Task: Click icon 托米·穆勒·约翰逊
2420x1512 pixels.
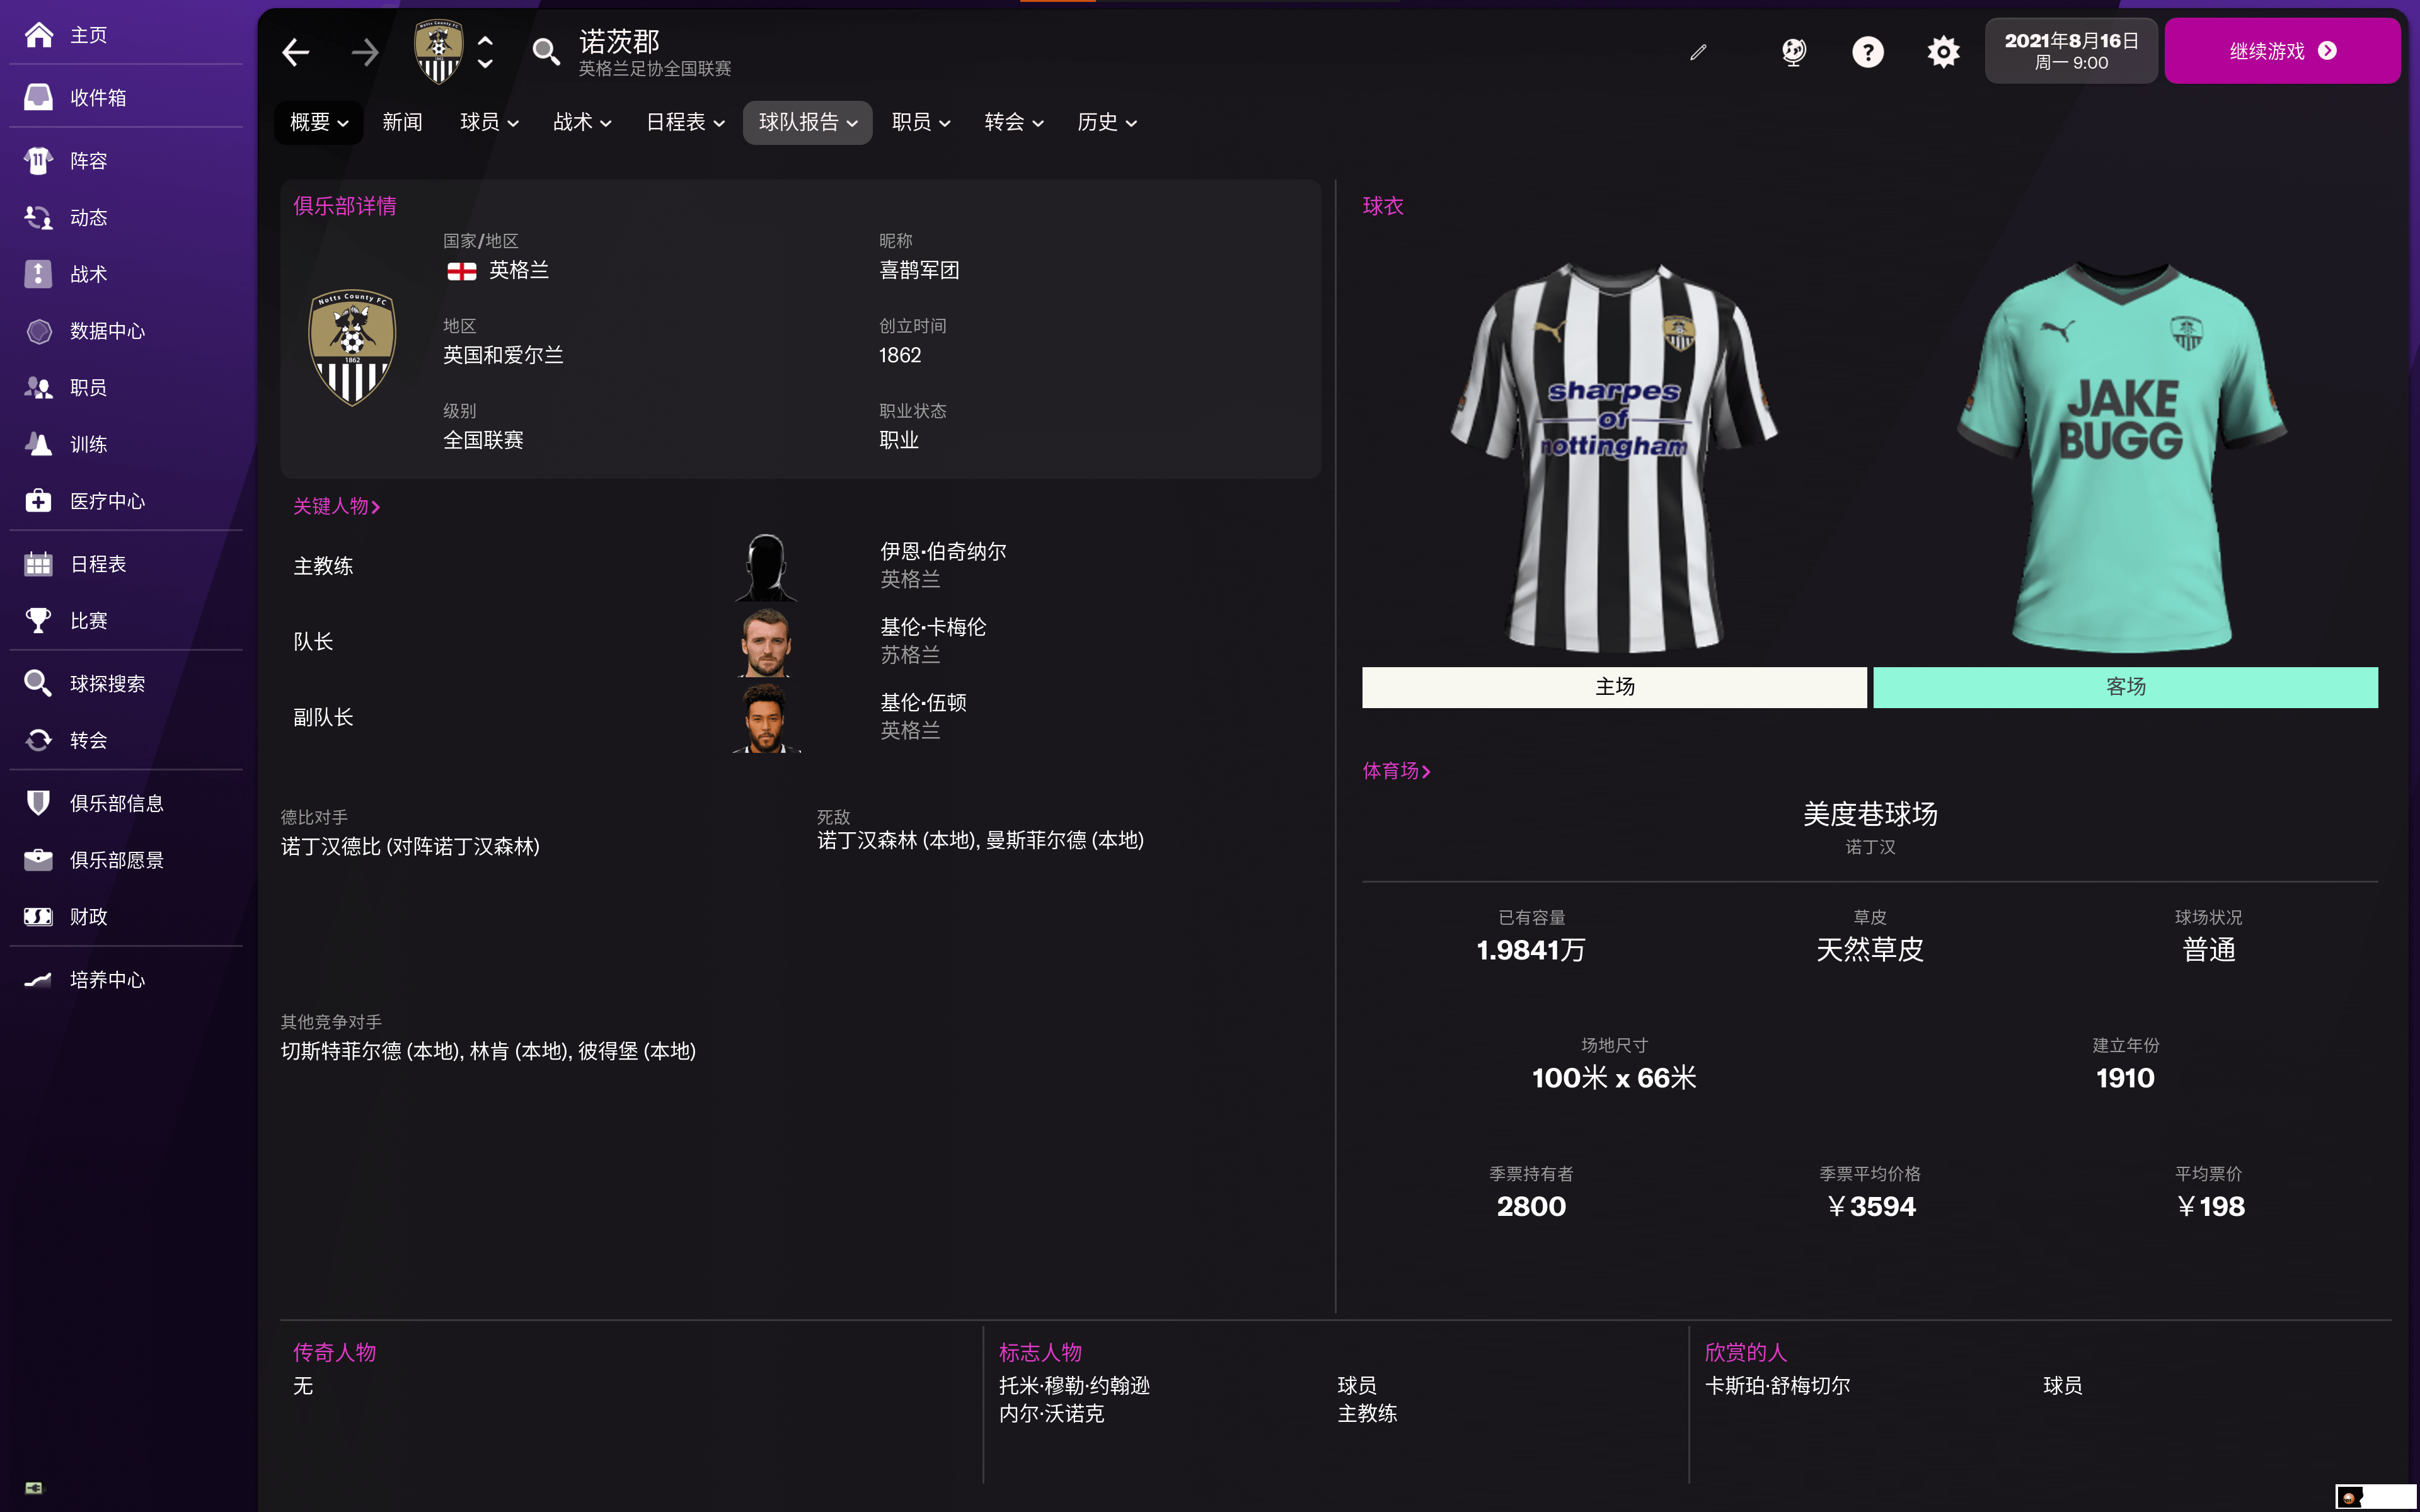Action: point(1074,1385)
